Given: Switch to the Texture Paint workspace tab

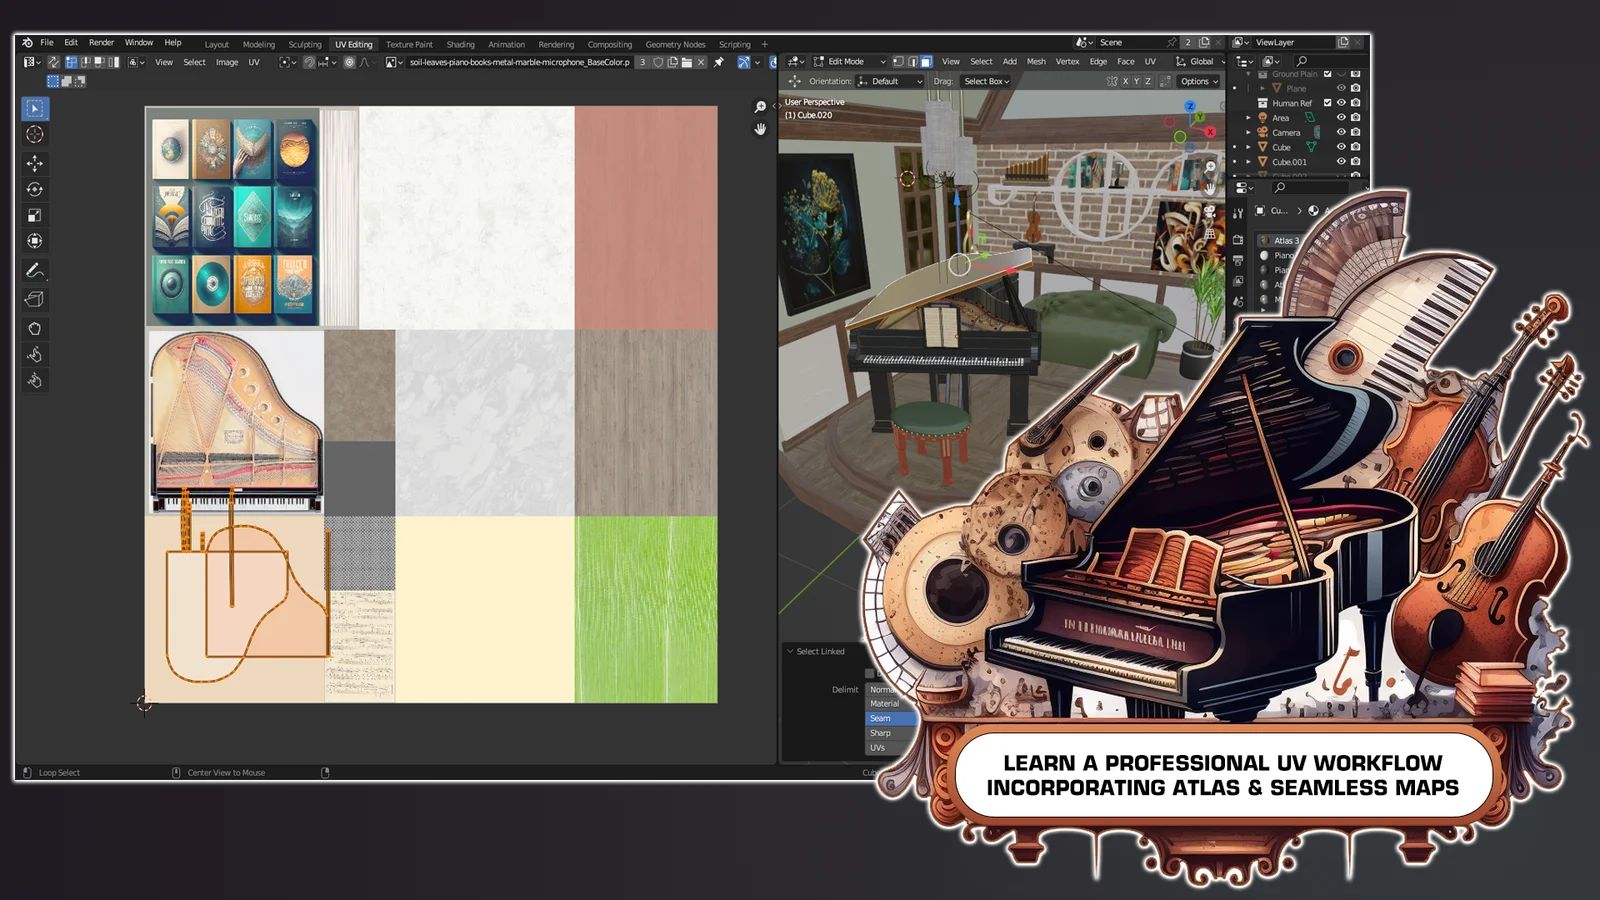Looking at the screenshot, I should [409, 44].
